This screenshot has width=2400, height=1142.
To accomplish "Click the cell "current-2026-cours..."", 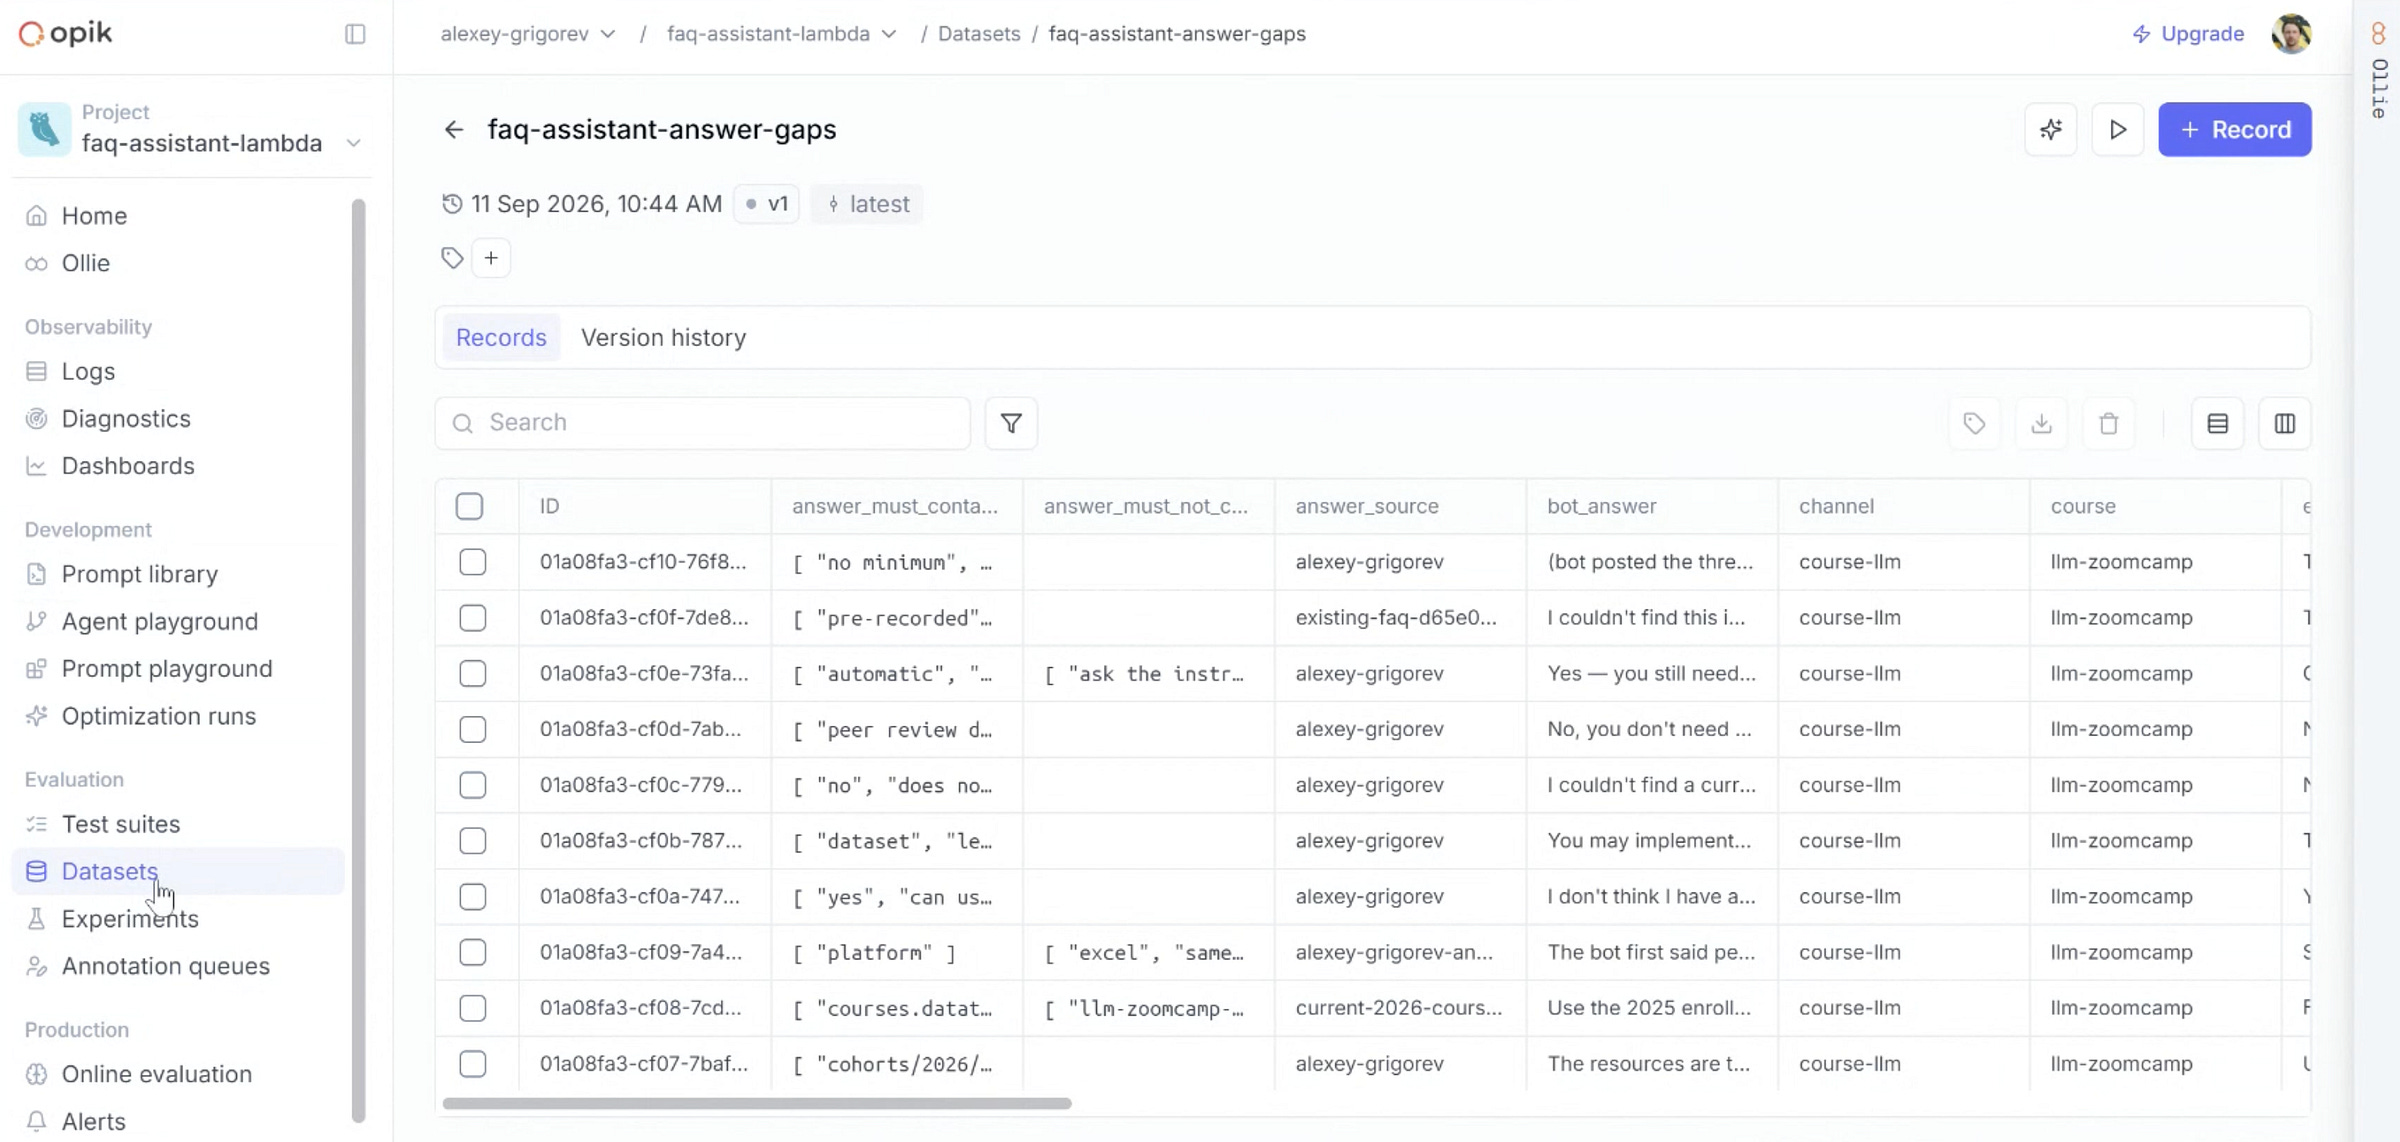I will (x=1399, y=1008).
